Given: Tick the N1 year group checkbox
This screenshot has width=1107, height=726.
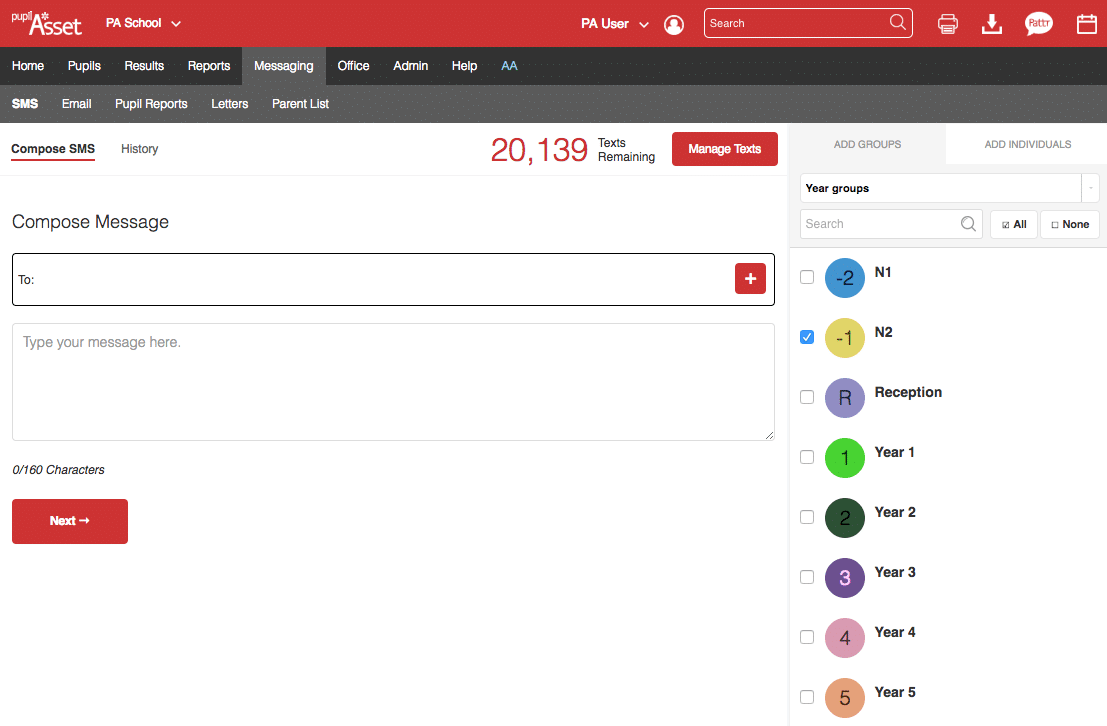Looking at the screenshot, I should (x=807, y=277).
